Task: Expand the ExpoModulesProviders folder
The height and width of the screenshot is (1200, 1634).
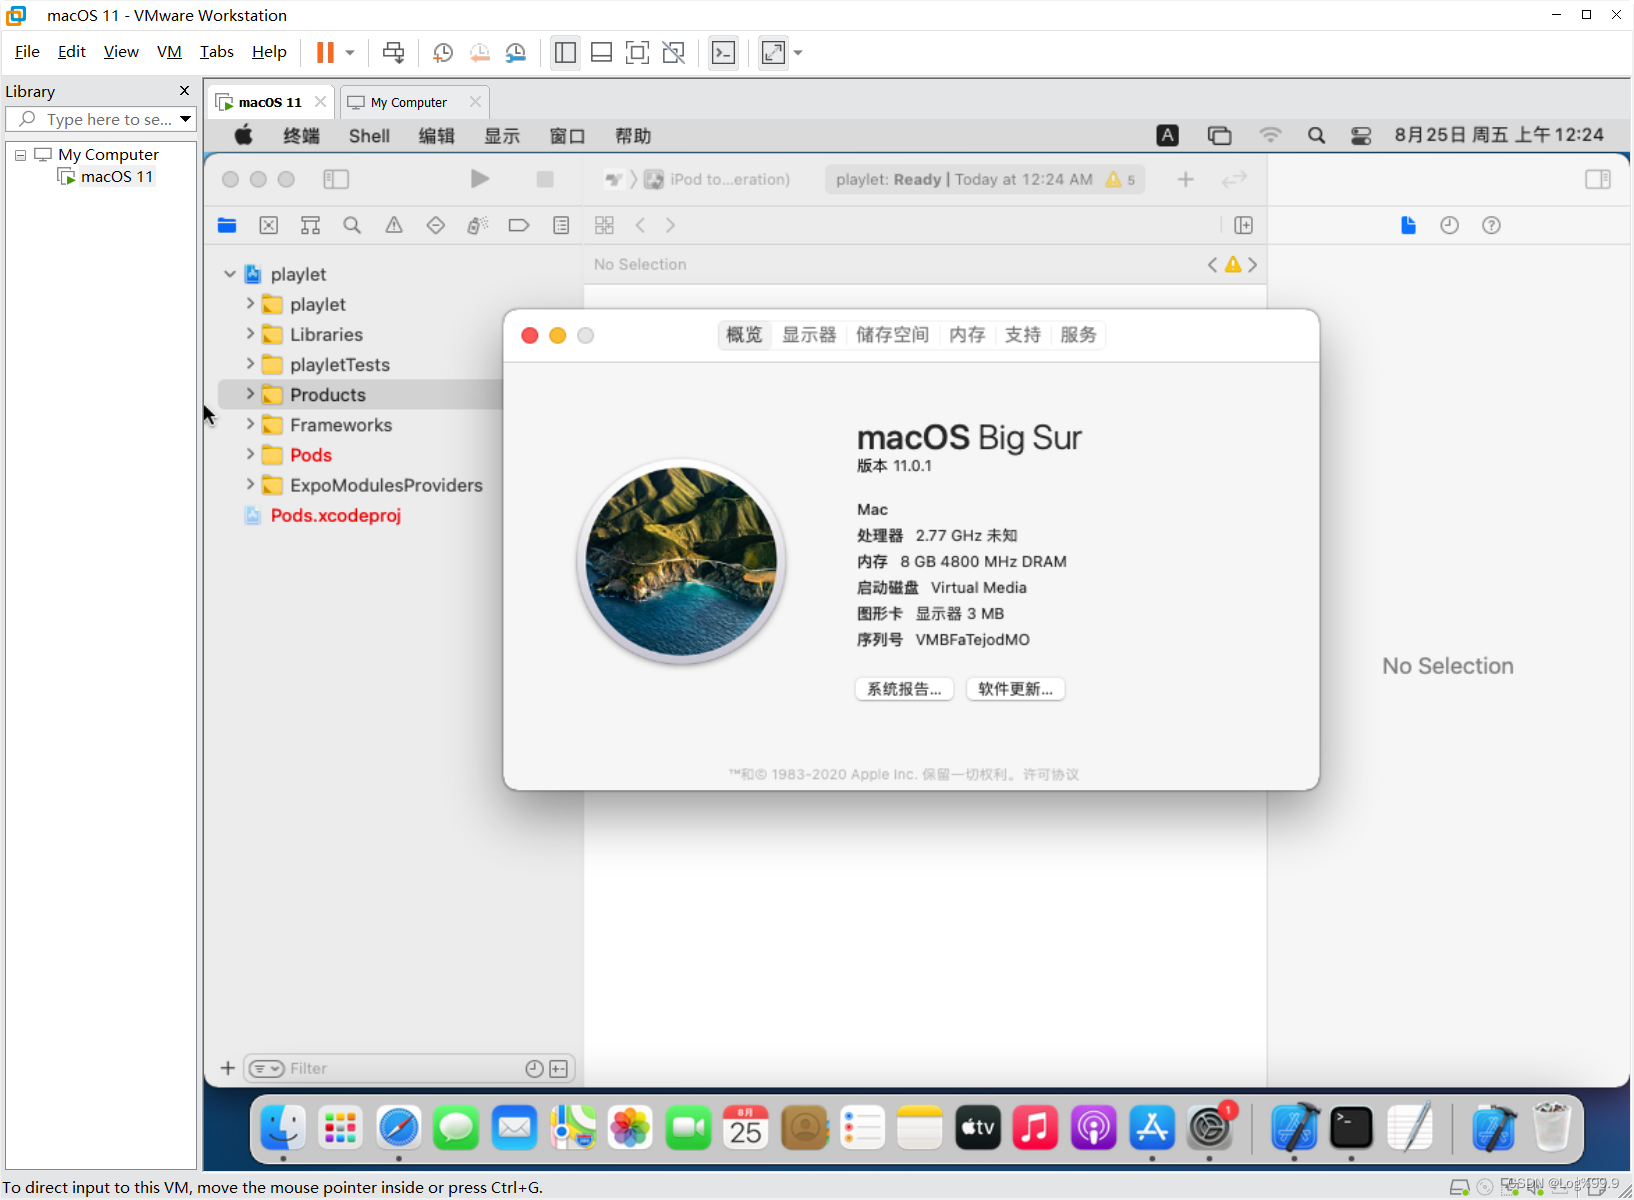Action: 250,484
